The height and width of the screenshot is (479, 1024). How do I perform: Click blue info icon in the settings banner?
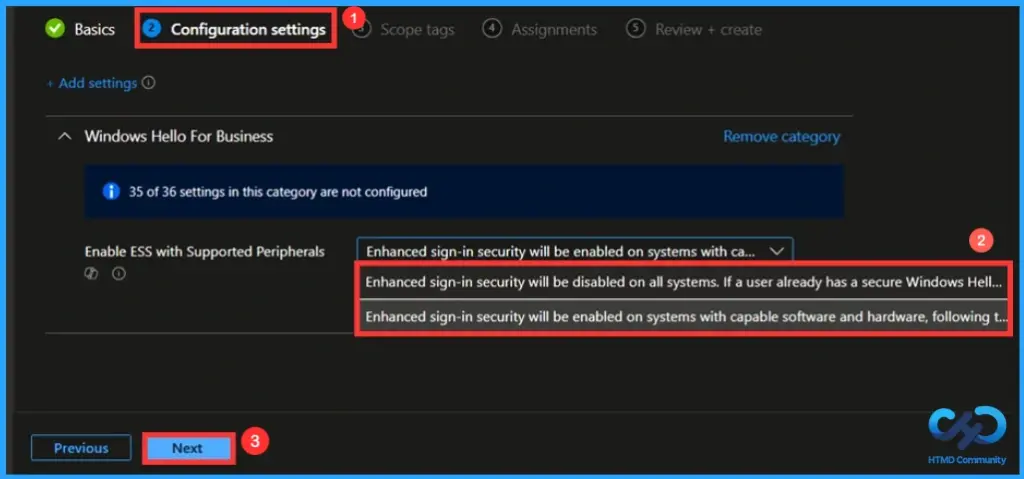(111, 191)
